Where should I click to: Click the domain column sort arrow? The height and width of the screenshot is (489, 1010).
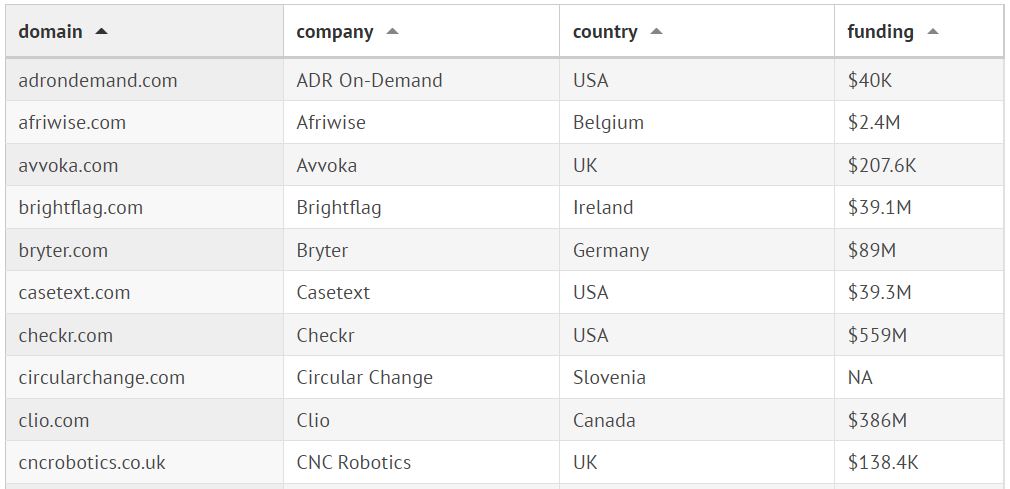click(101, 32)
